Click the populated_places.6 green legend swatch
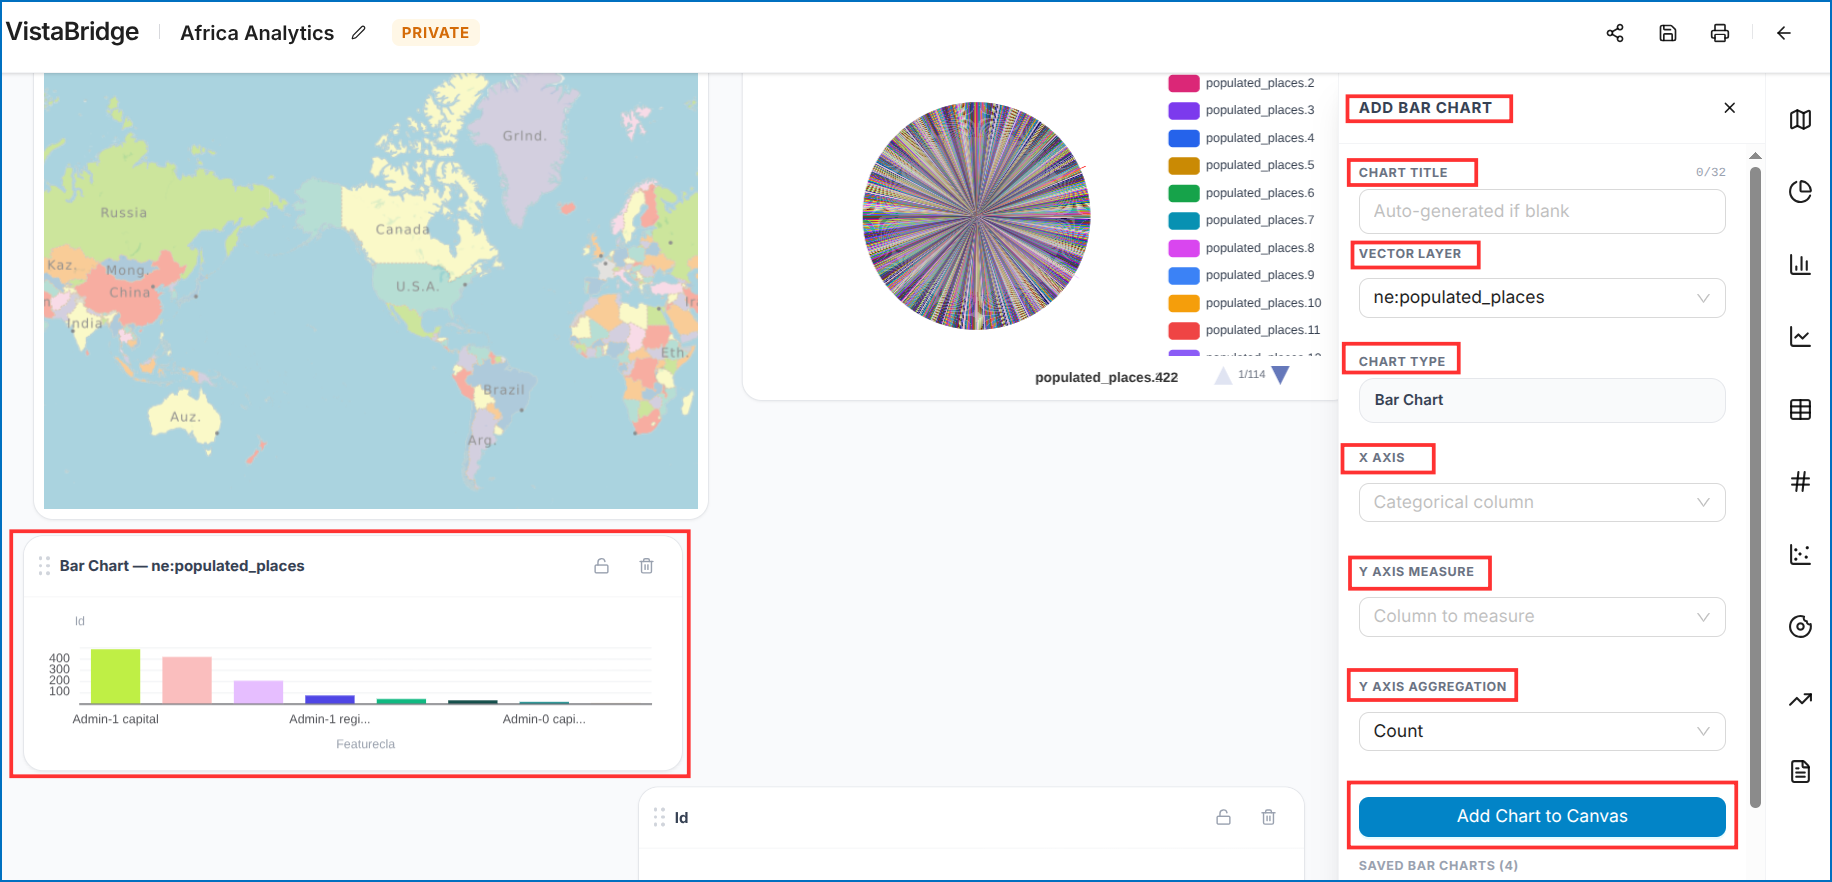Image resolution: width=1832 pixels, height=882 pixels. pyautogui.click(x=1184, y=193)
